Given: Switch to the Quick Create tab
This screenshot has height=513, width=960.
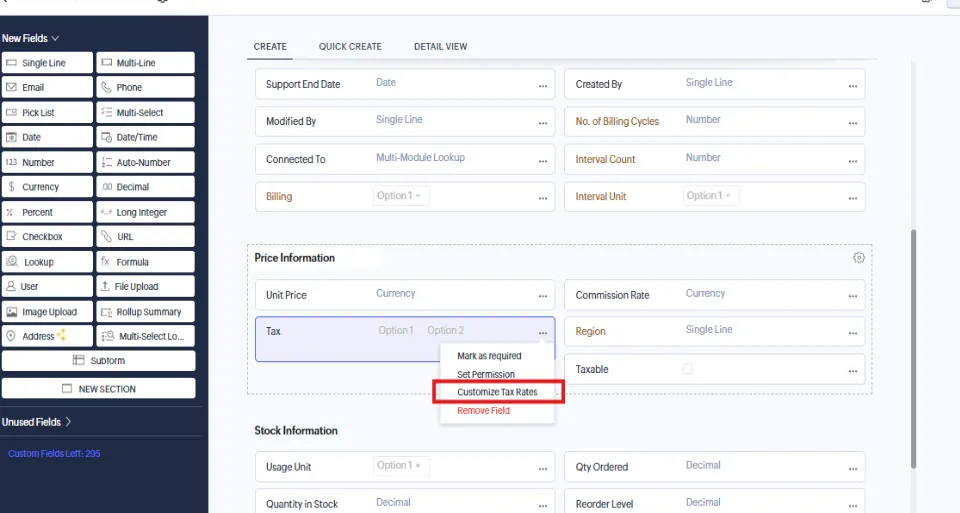Looking at the screenshot, I should 350,47.
